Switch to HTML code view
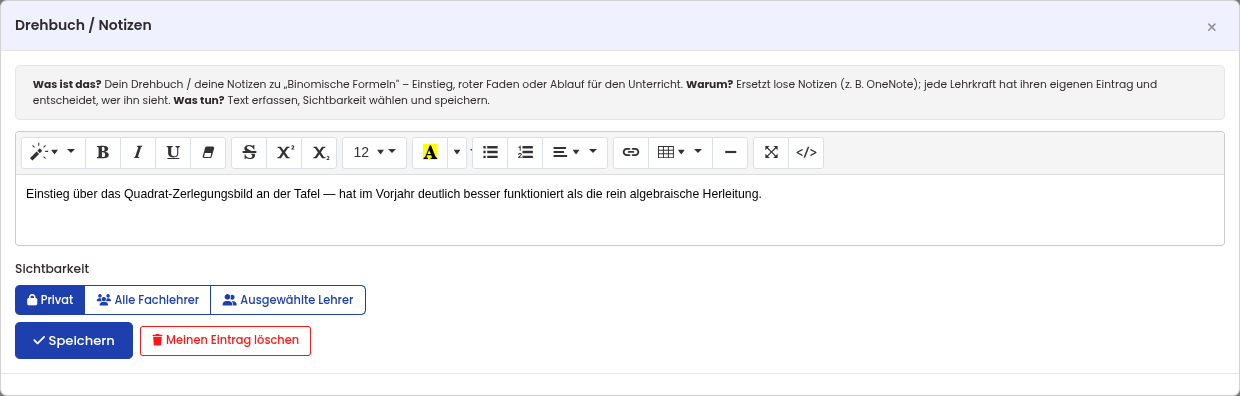 click(806, 152)
